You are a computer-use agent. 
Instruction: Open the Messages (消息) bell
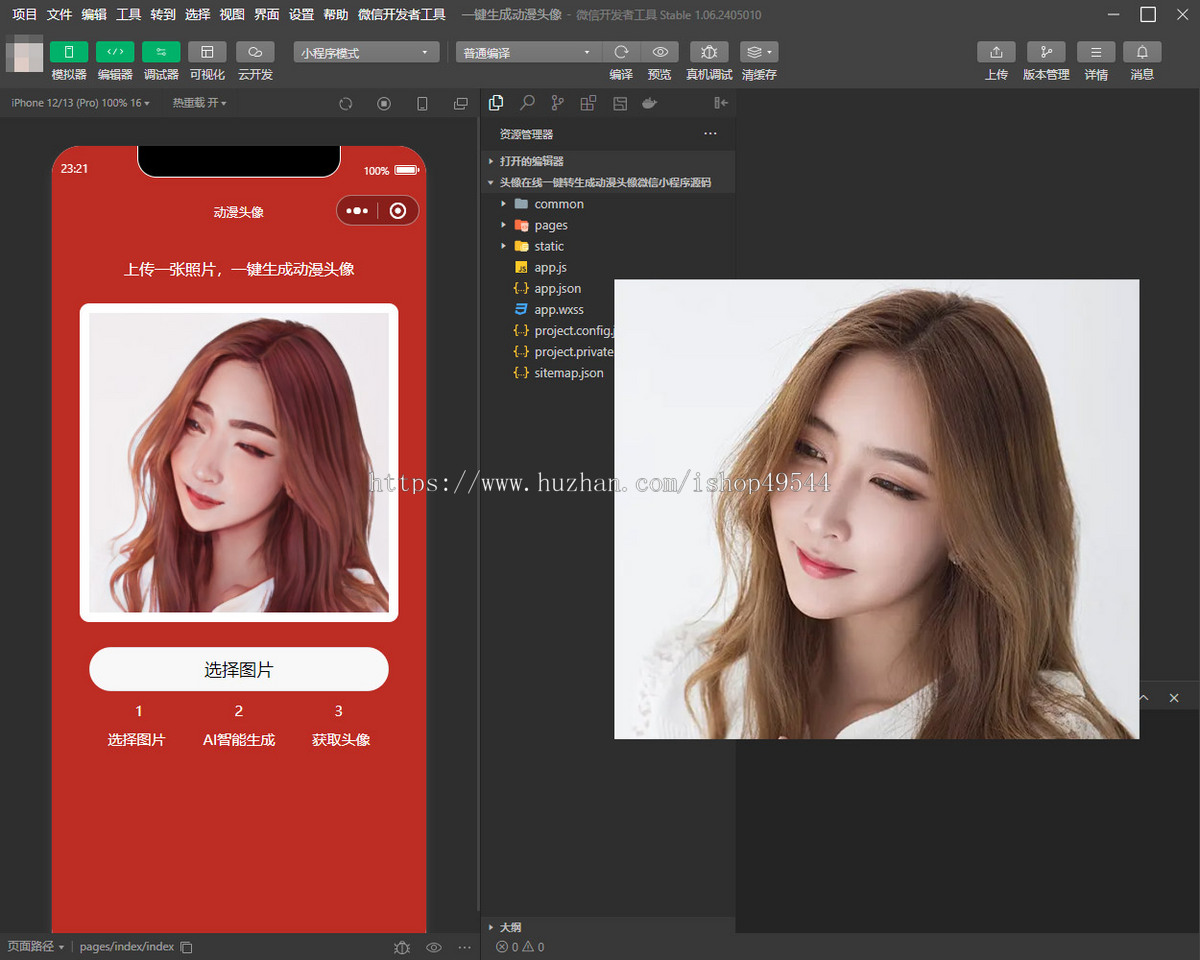pos(1142,52)
